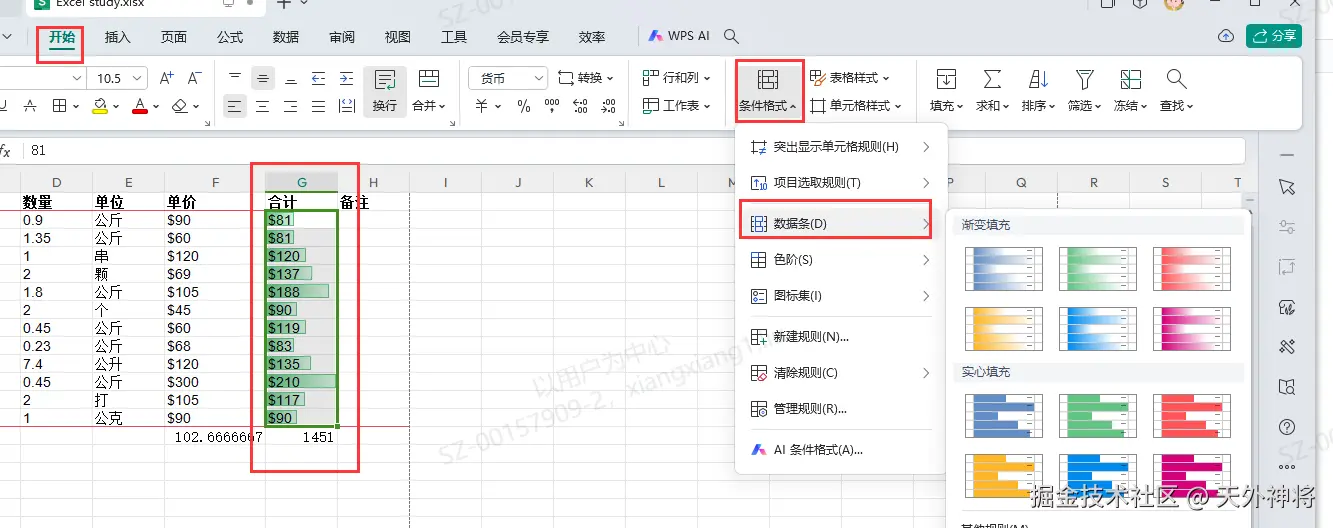Open the 突出显示单元格规则 submenu

click(840, 147)
